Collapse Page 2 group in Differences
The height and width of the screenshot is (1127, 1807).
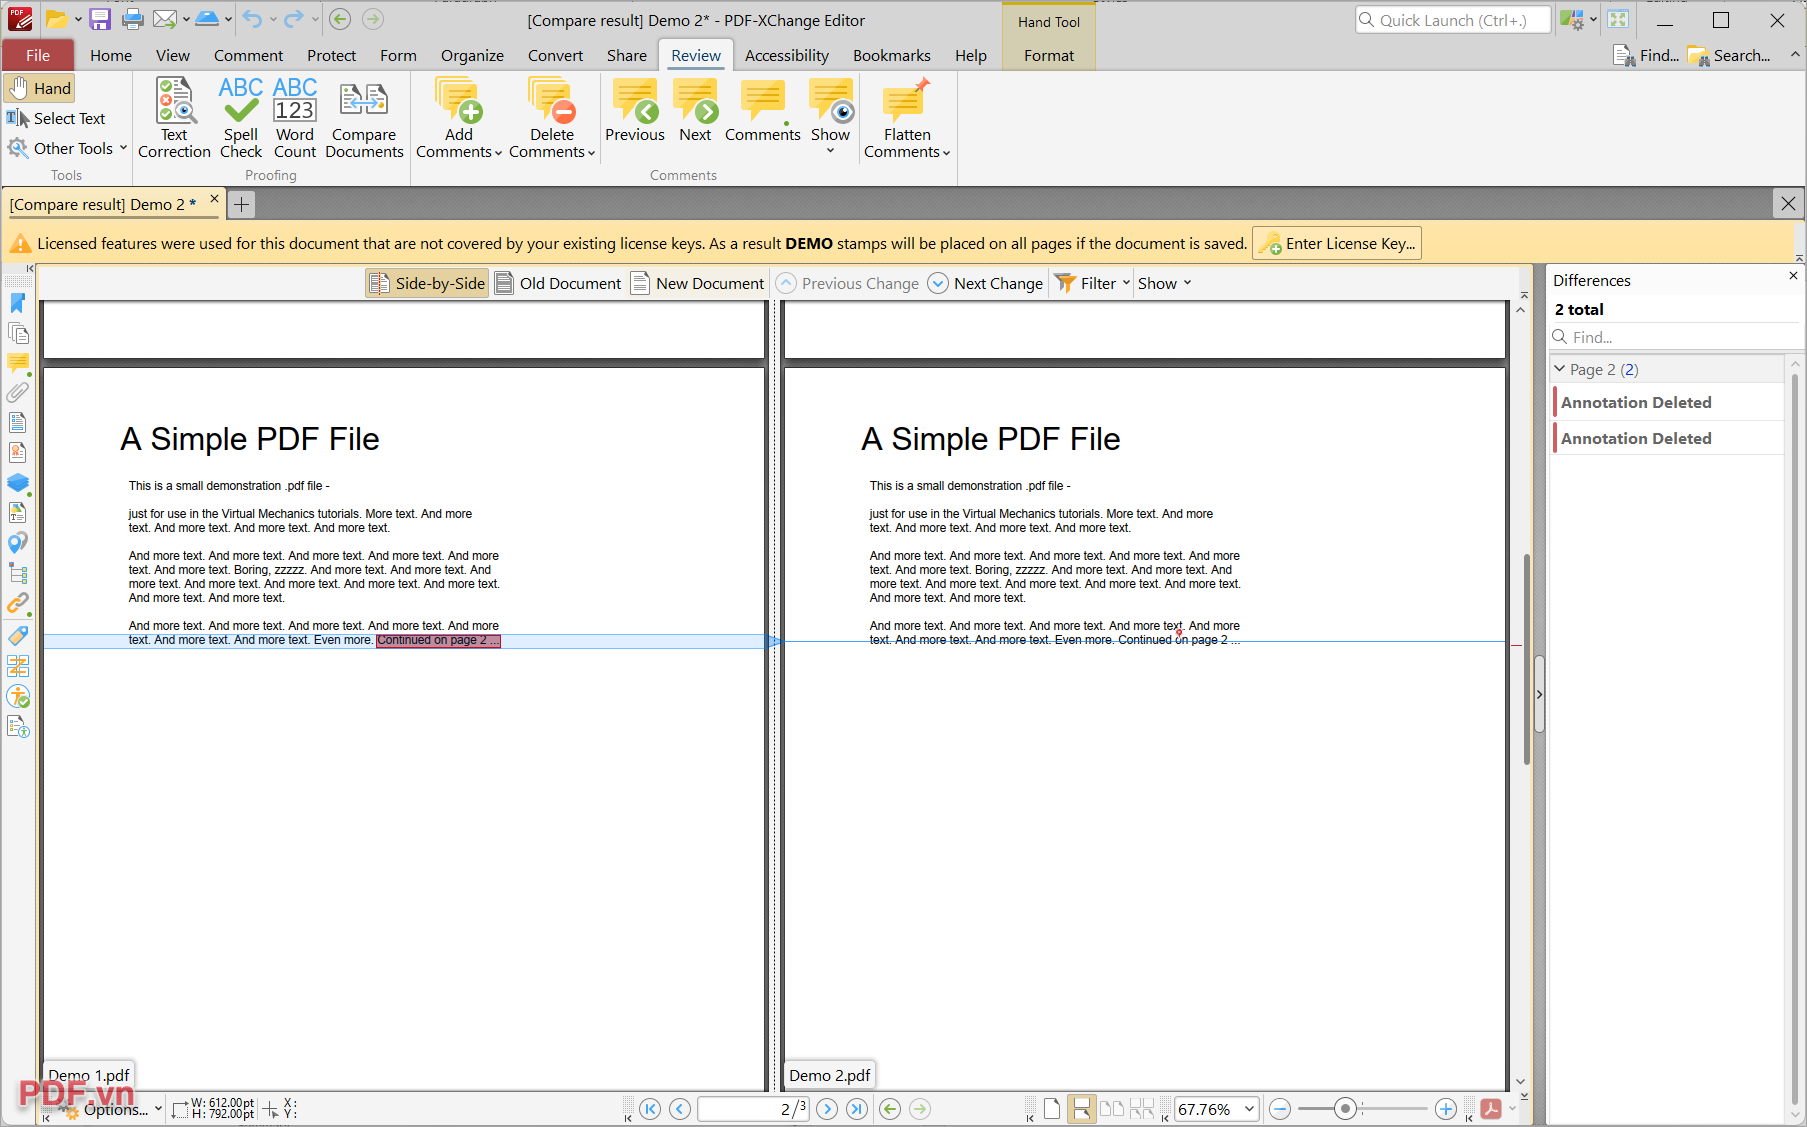1560,369
